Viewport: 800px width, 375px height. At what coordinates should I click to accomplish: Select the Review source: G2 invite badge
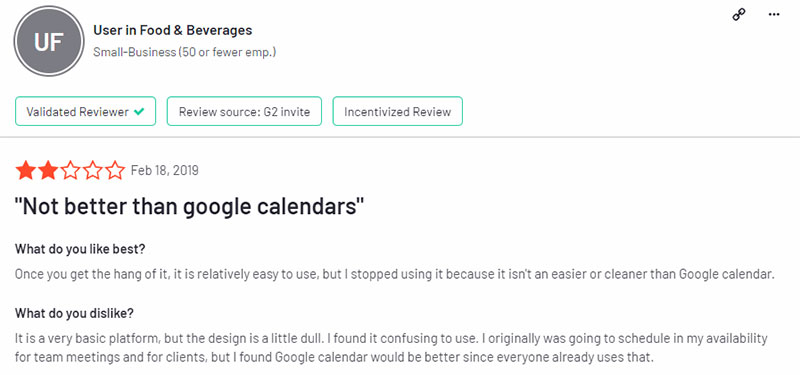tap(244, 111)
